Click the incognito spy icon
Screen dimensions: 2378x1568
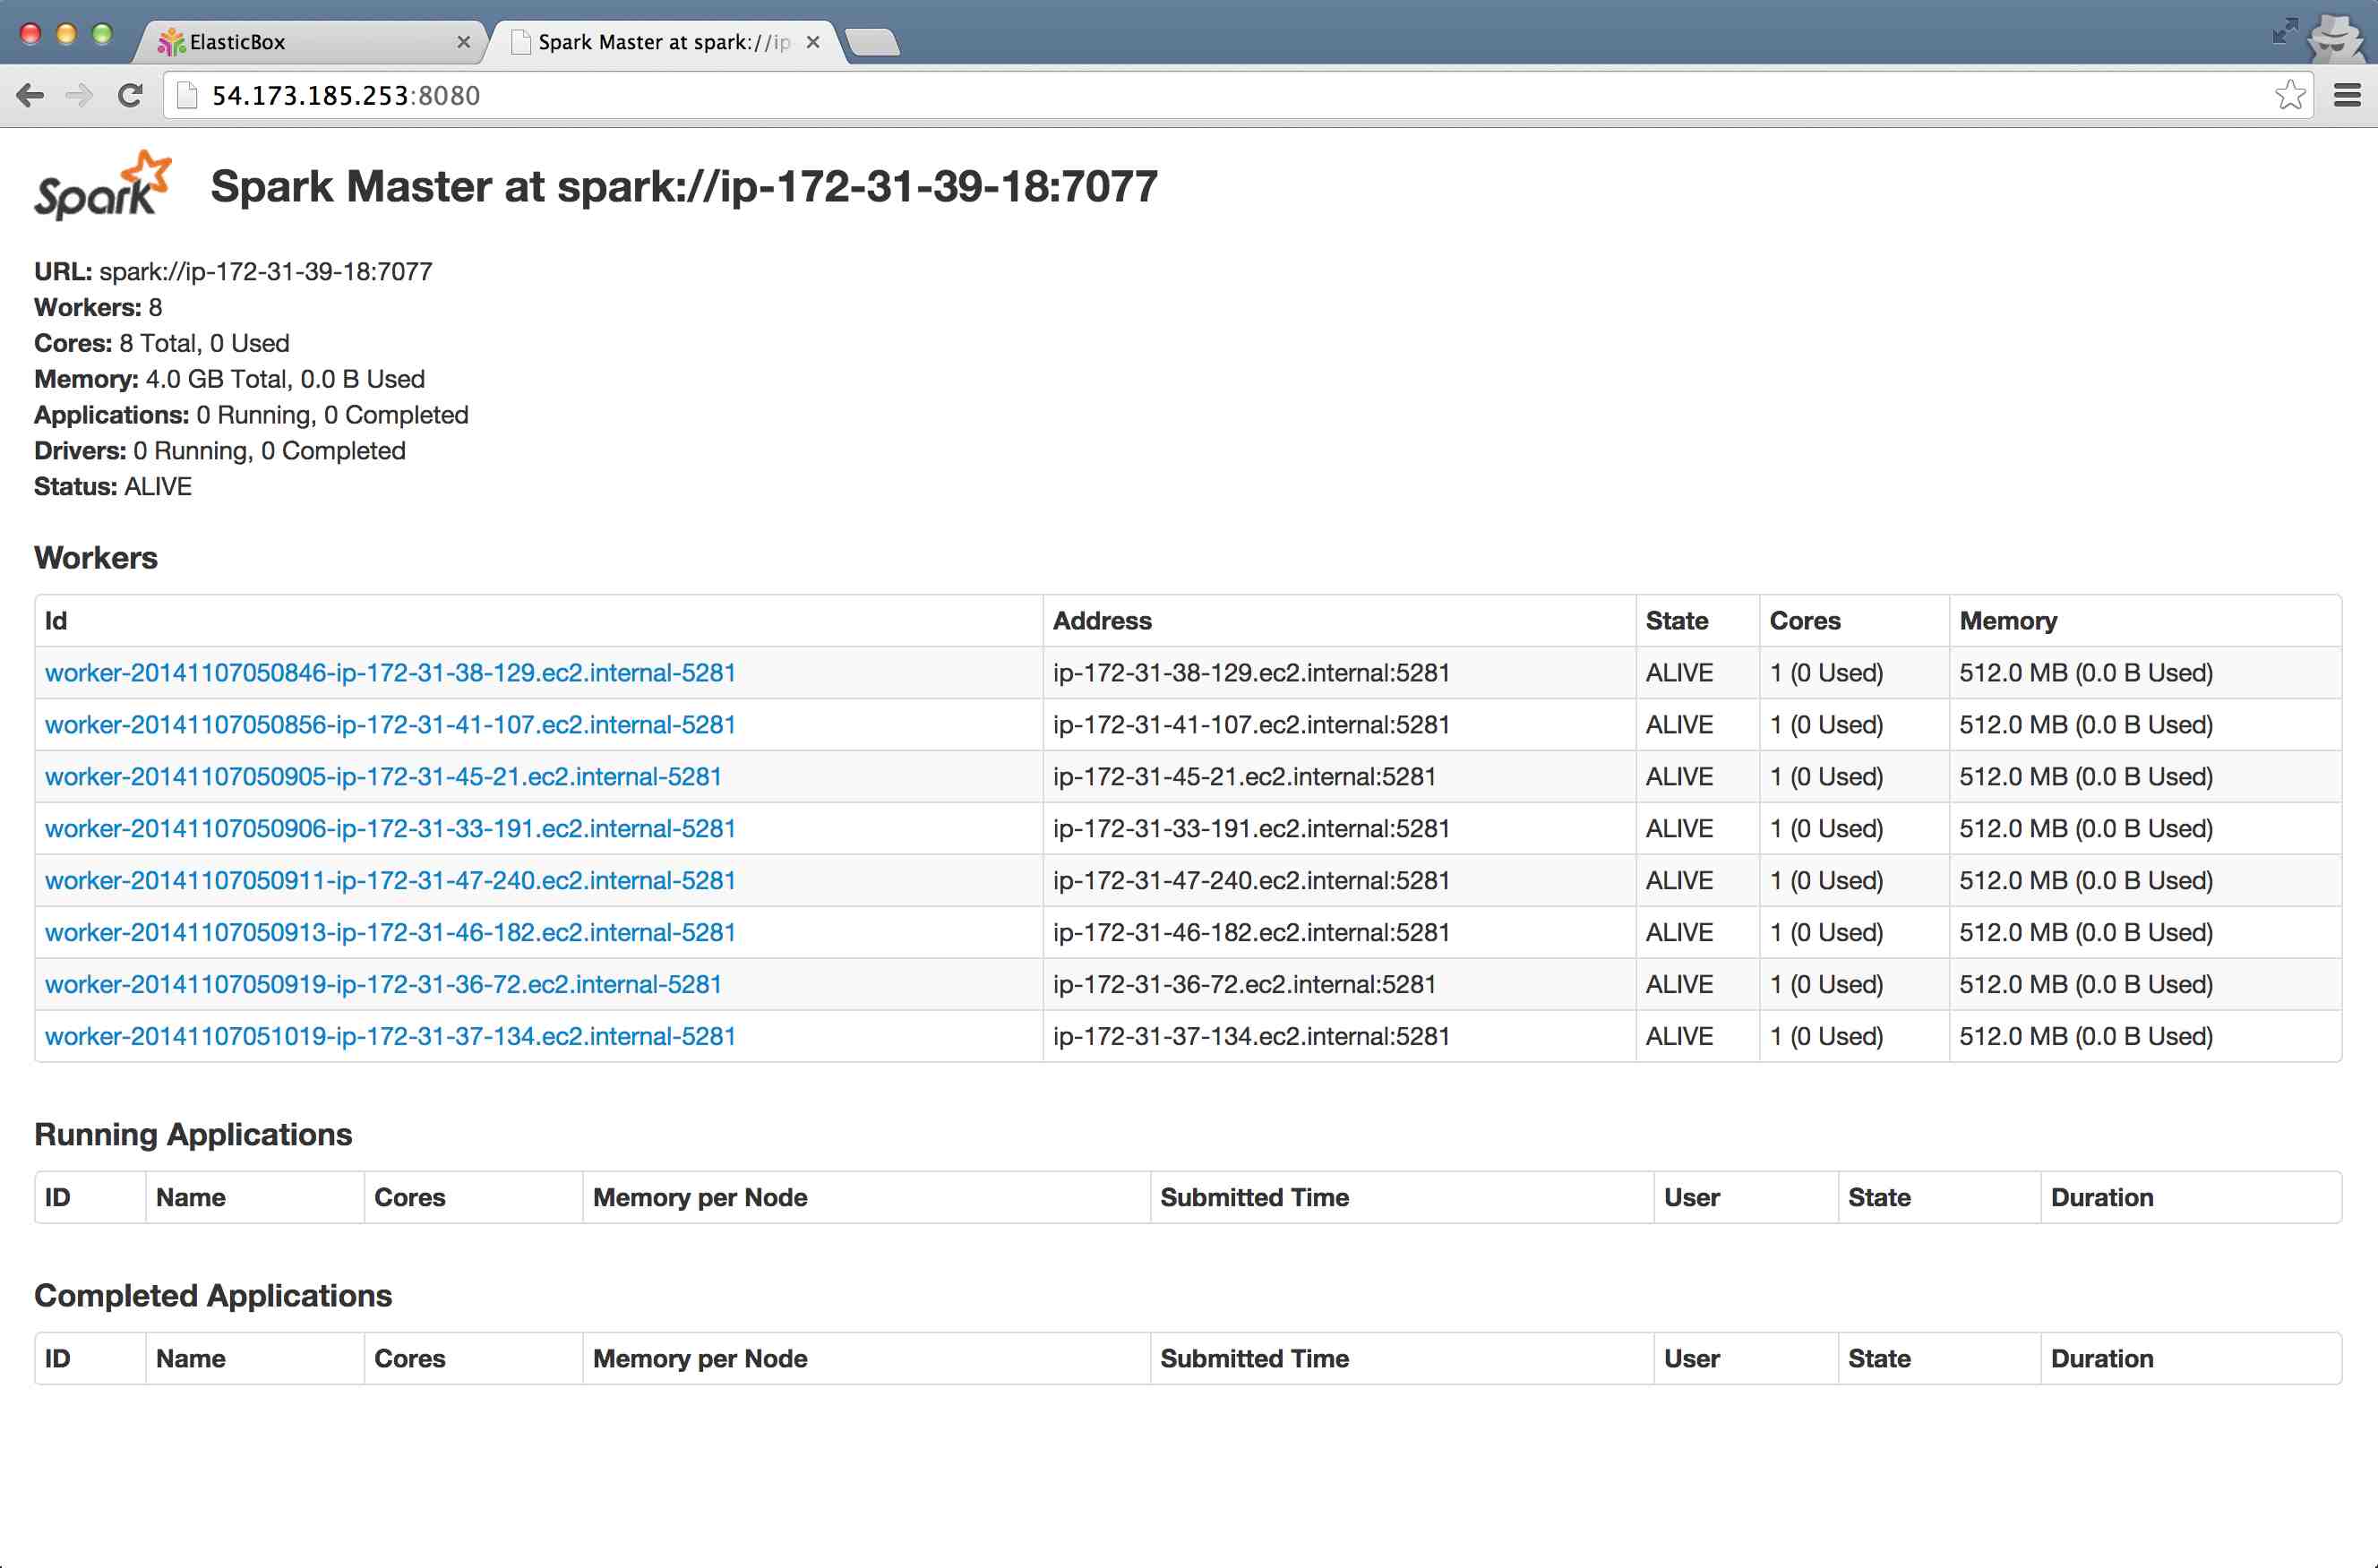tap(2335, 39)
